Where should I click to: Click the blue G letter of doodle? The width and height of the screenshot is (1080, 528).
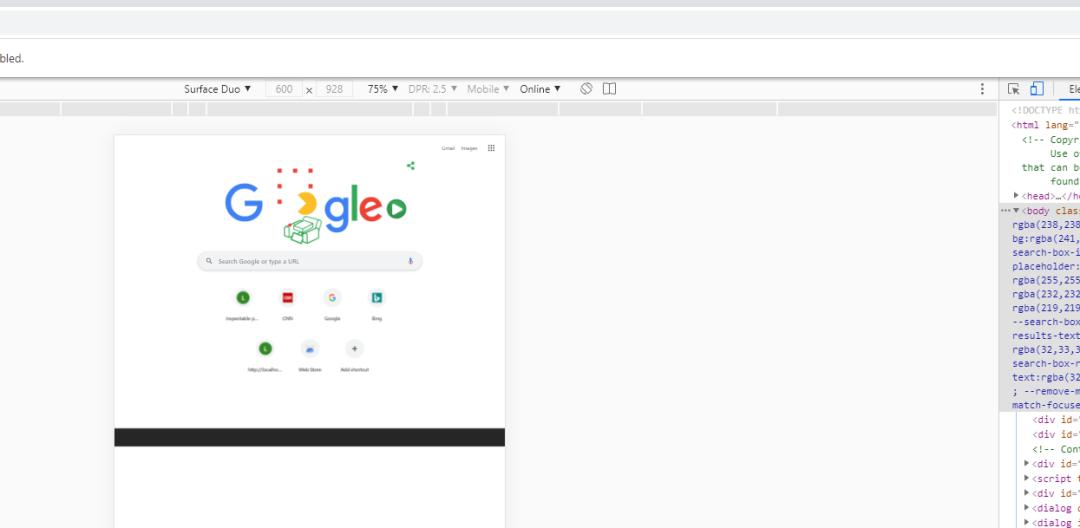[x=244, y=202]
